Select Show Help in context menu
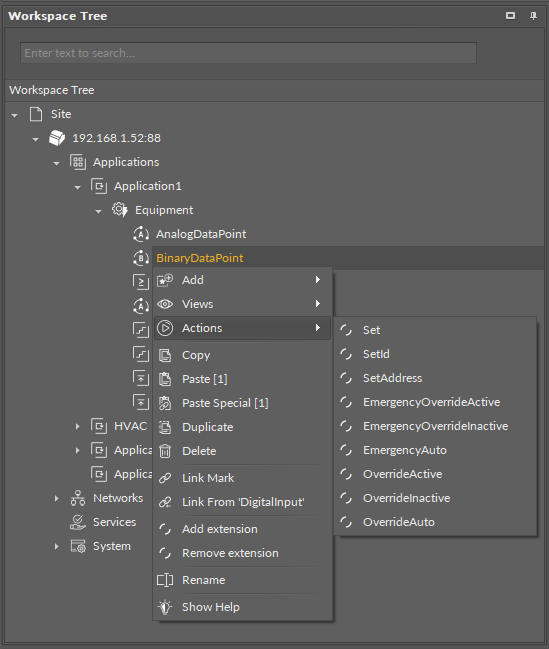Screen dimensions: 549x649 click(x=243, y=607)
